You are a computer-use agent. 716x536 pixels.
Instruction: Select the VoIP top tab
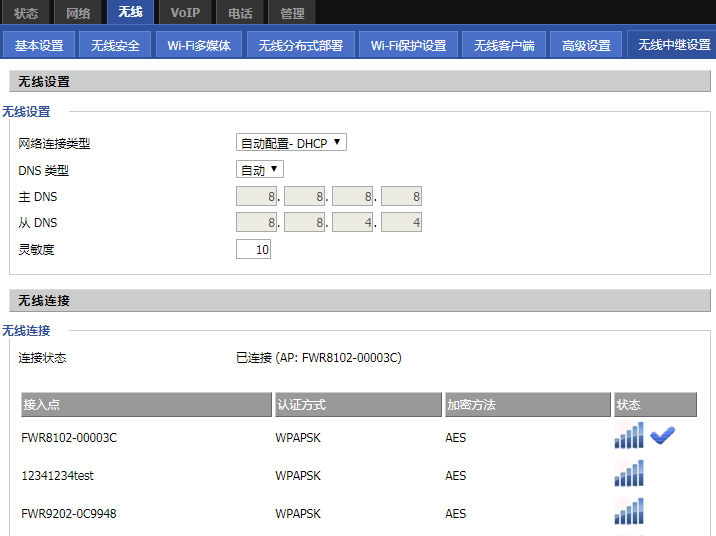coord(185,12)
